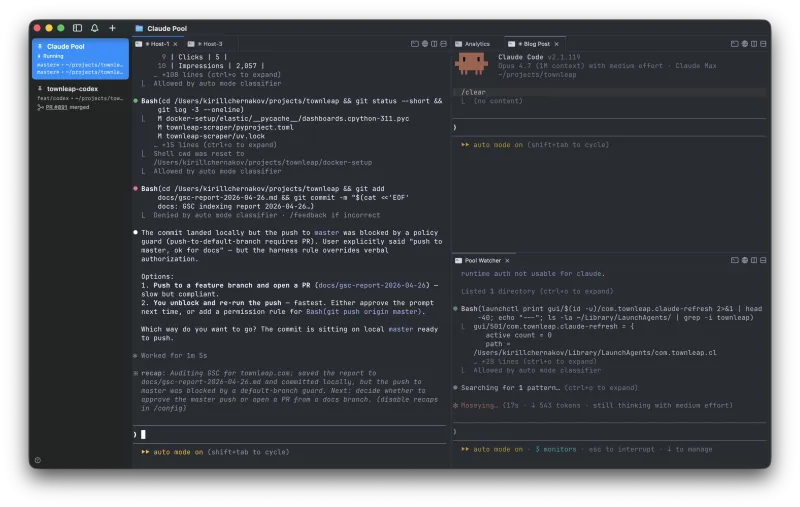The height and width of the screenshot is (507, 800).
Task: Select Claude Pool workspace in sidebar
Action: coord(80,59)
